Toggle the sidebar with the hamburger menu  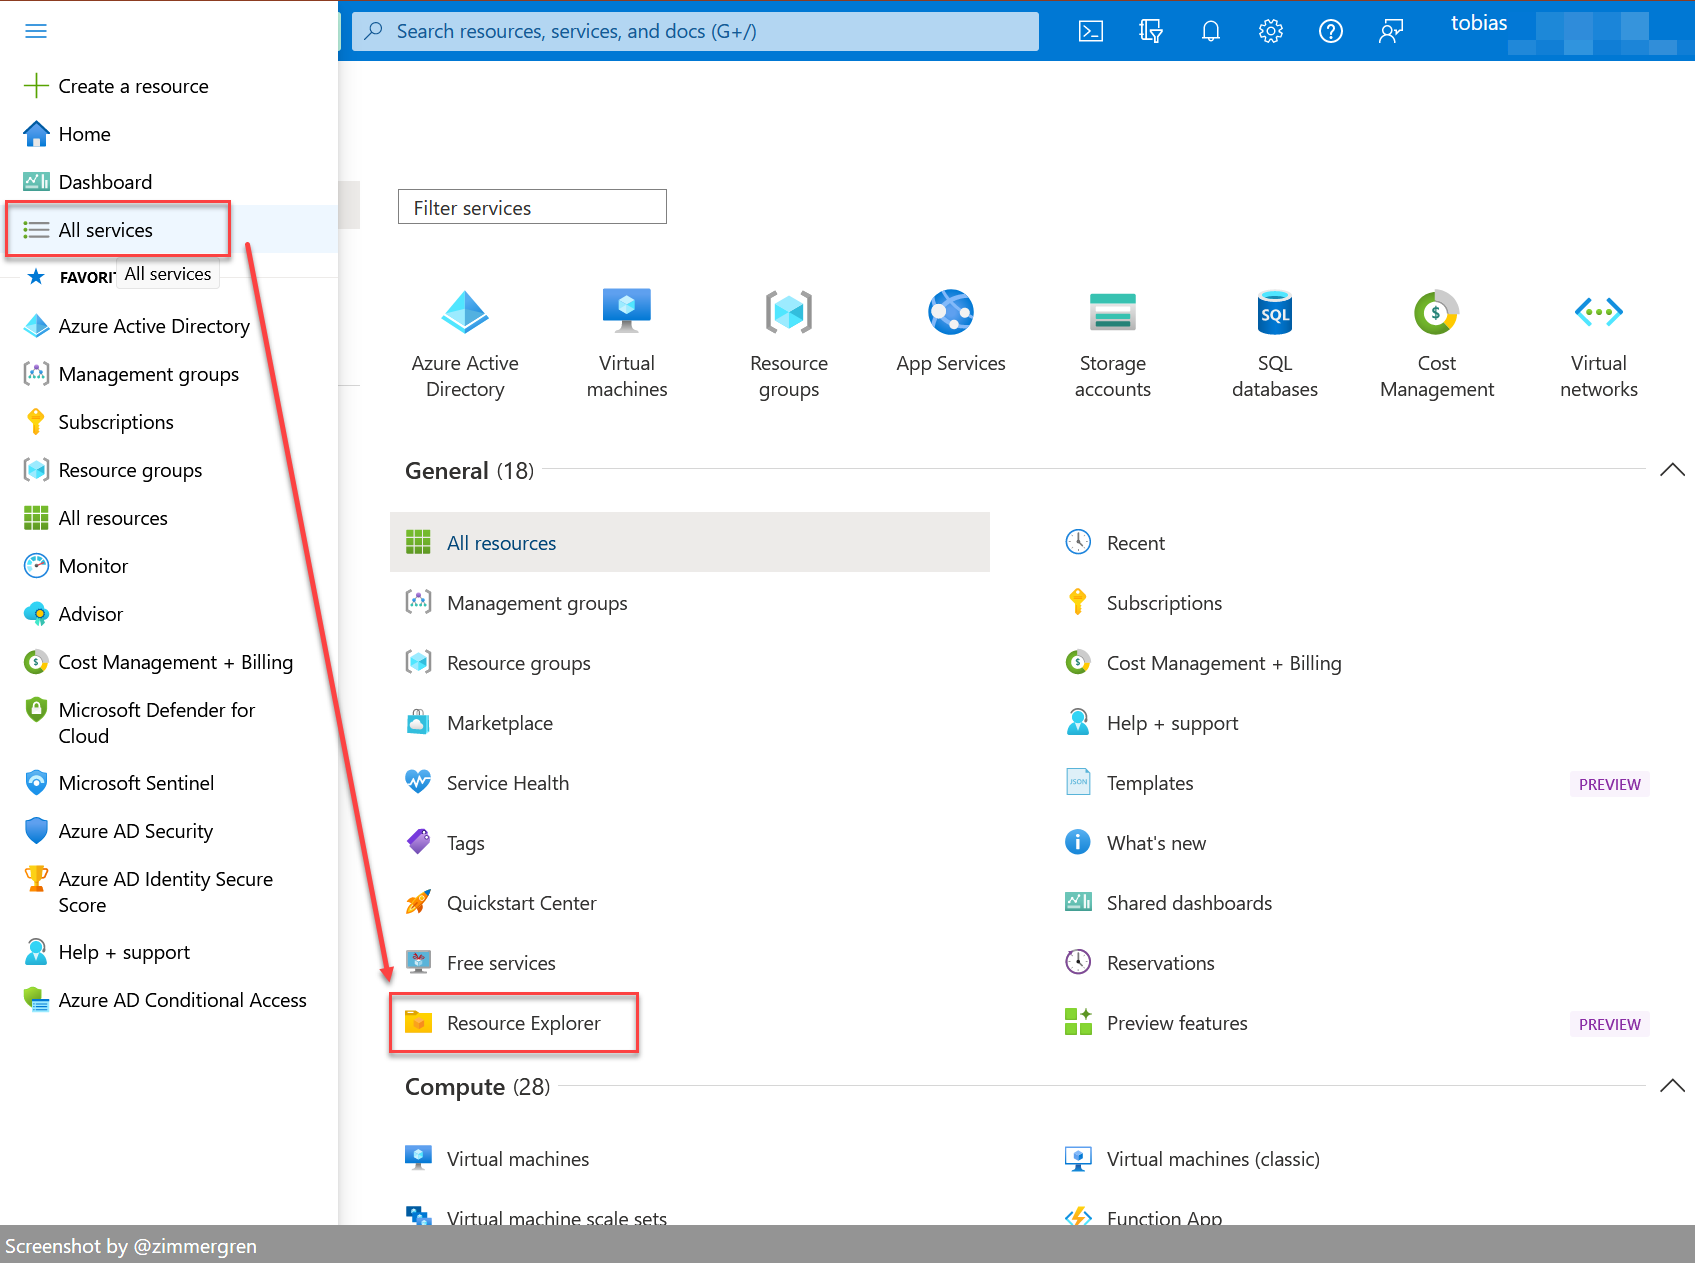36,31
